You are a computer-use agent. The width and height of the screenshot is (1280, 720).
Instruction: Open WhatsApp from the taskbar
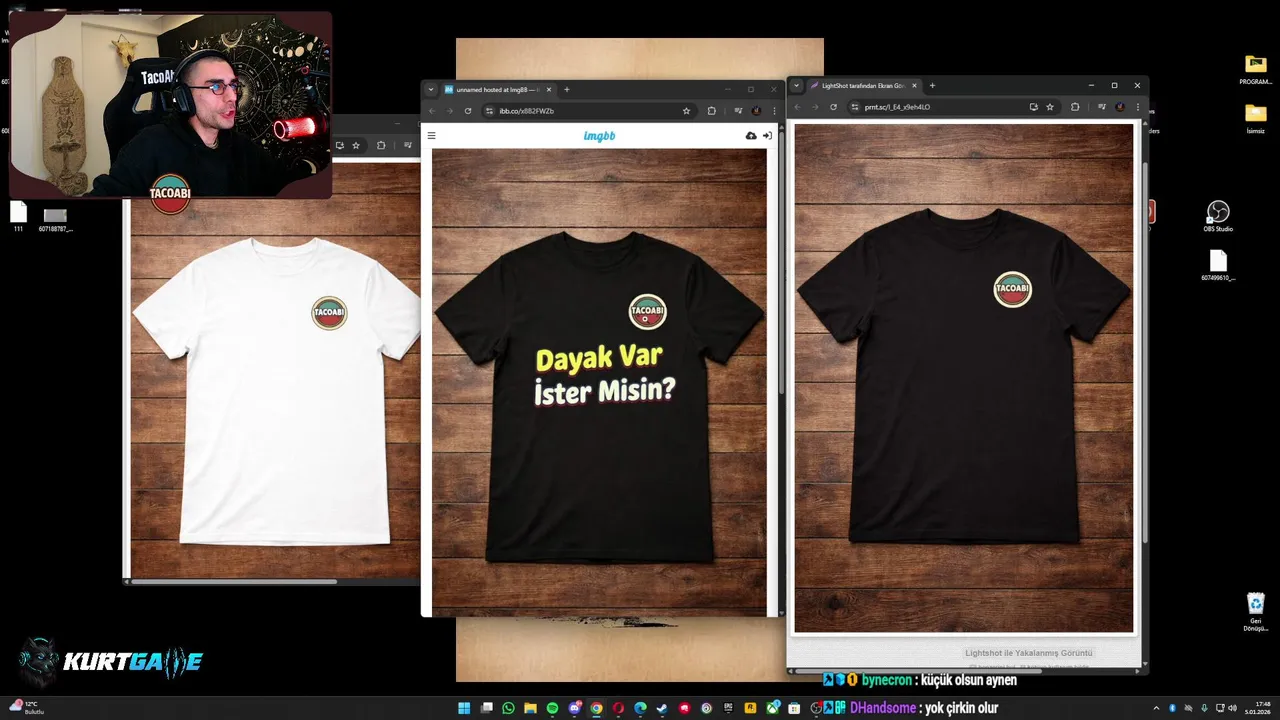coord(508,708)
